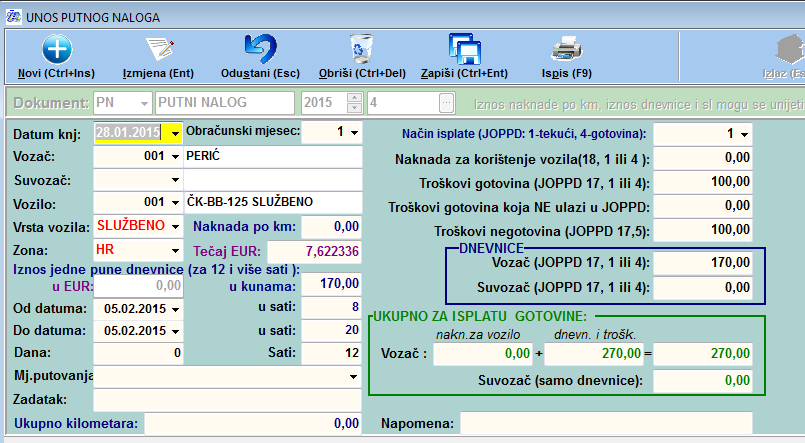This screenshot has height=443, width=805.
Task: Increase the document year 2015 spinner
Action: click(354, 98)
